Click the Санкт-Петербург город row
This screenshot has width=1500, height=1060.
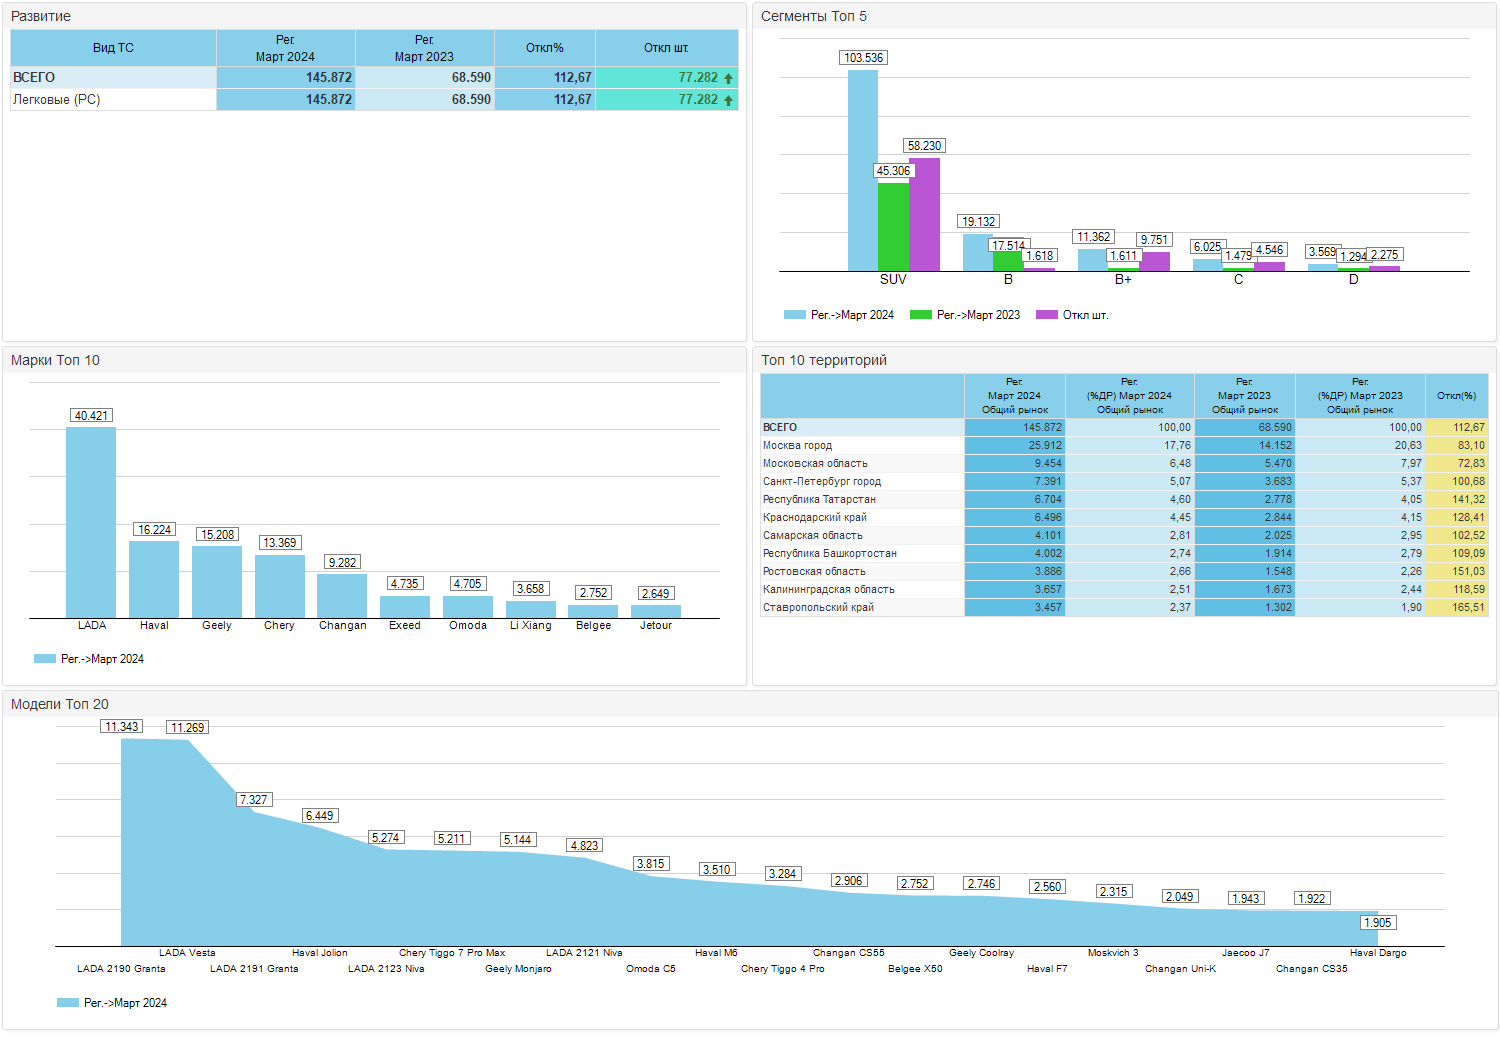(1124, 481)
